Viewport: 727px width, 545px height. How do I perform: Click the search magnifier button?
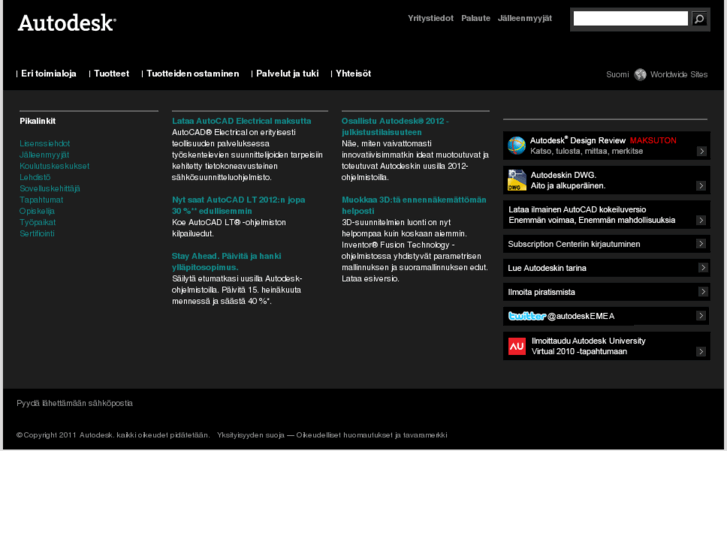pyautogui.click(x=699, y=19)
